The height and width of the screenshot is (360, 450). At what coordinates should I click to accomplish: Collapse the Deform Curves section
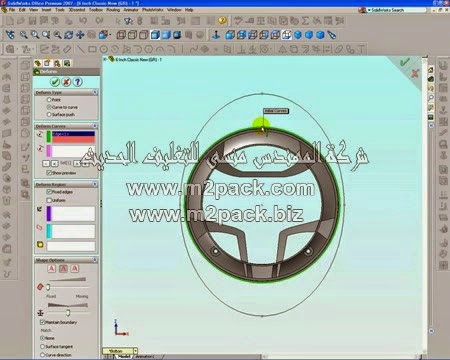pos(95,126)
